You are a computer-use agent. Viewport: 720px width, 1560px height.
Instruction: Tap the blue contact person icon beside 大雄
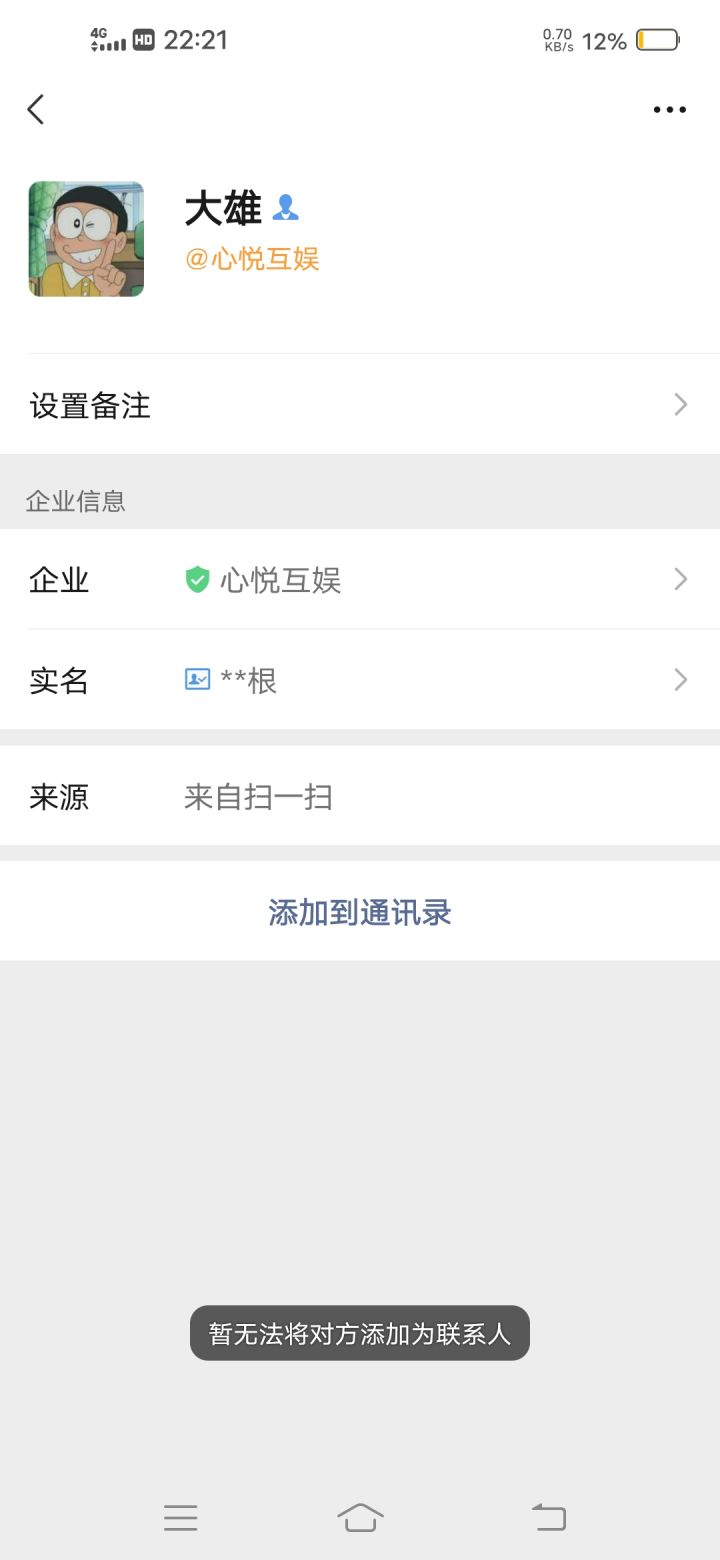[285, 207]
